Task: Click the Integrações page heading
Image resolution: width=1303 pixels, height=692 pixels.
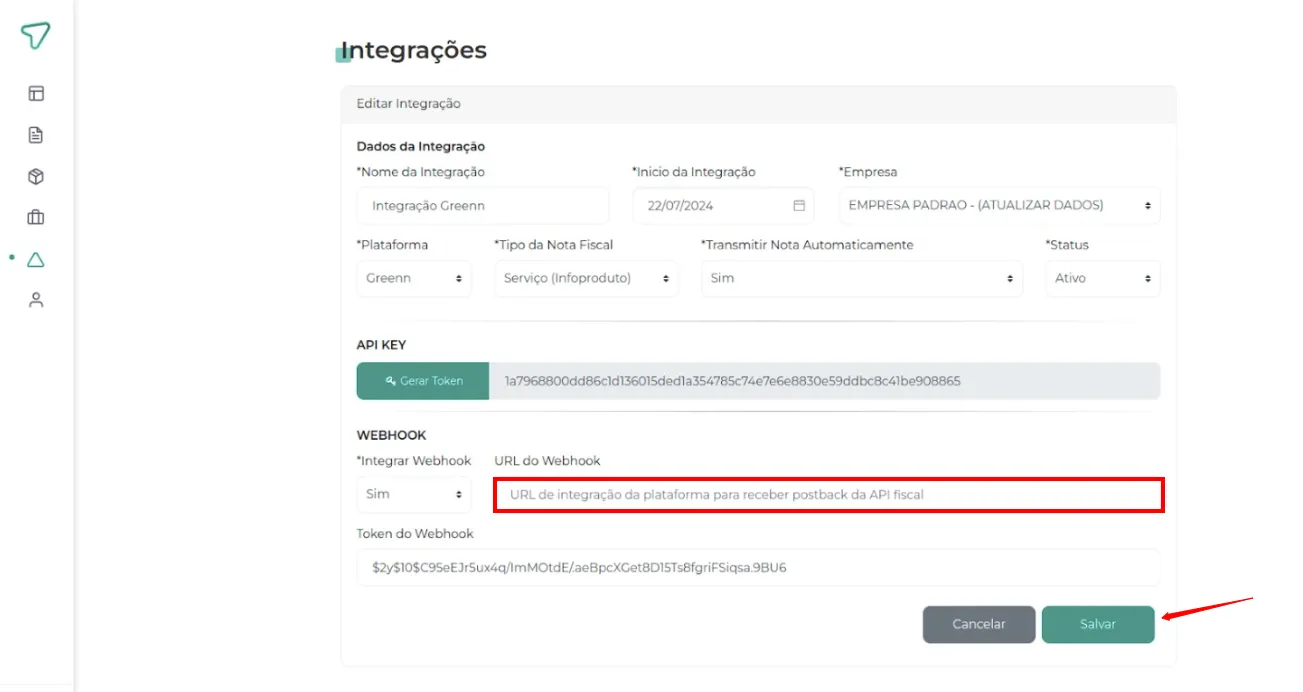Action: click(414, 50)
